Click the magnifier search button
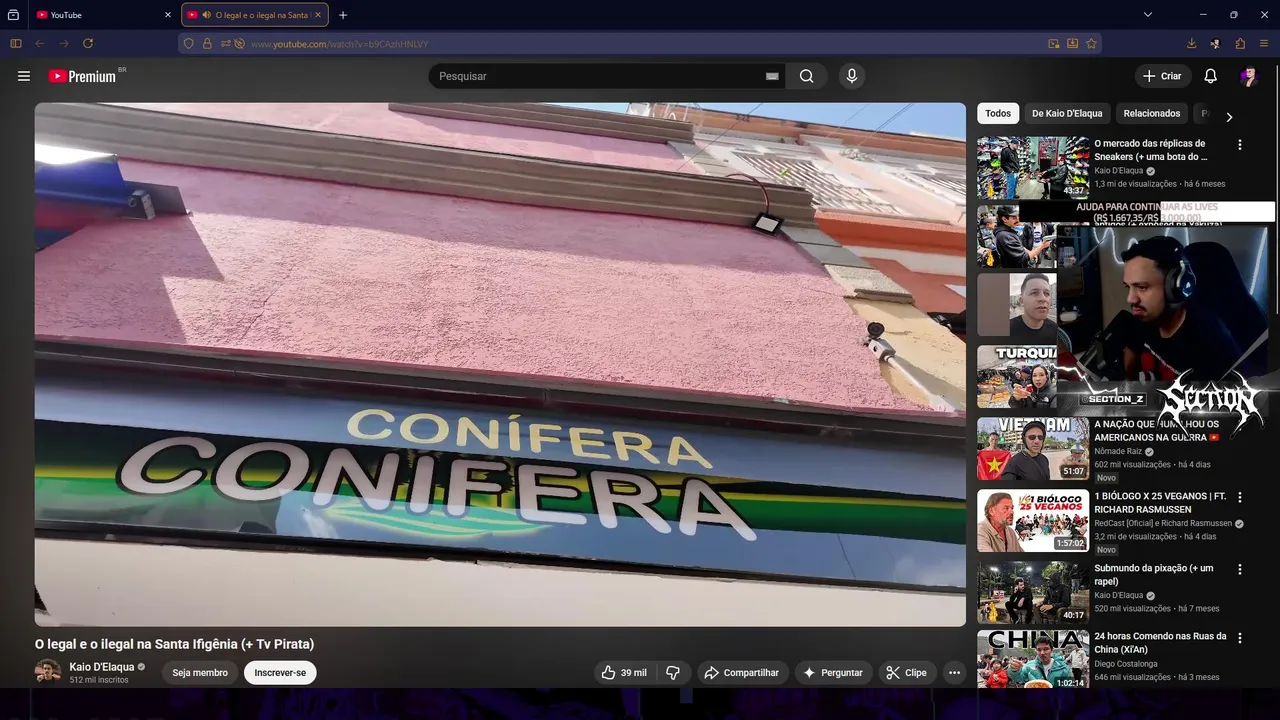The width and height of the screenshot is (1280, 720). (806, 76)
